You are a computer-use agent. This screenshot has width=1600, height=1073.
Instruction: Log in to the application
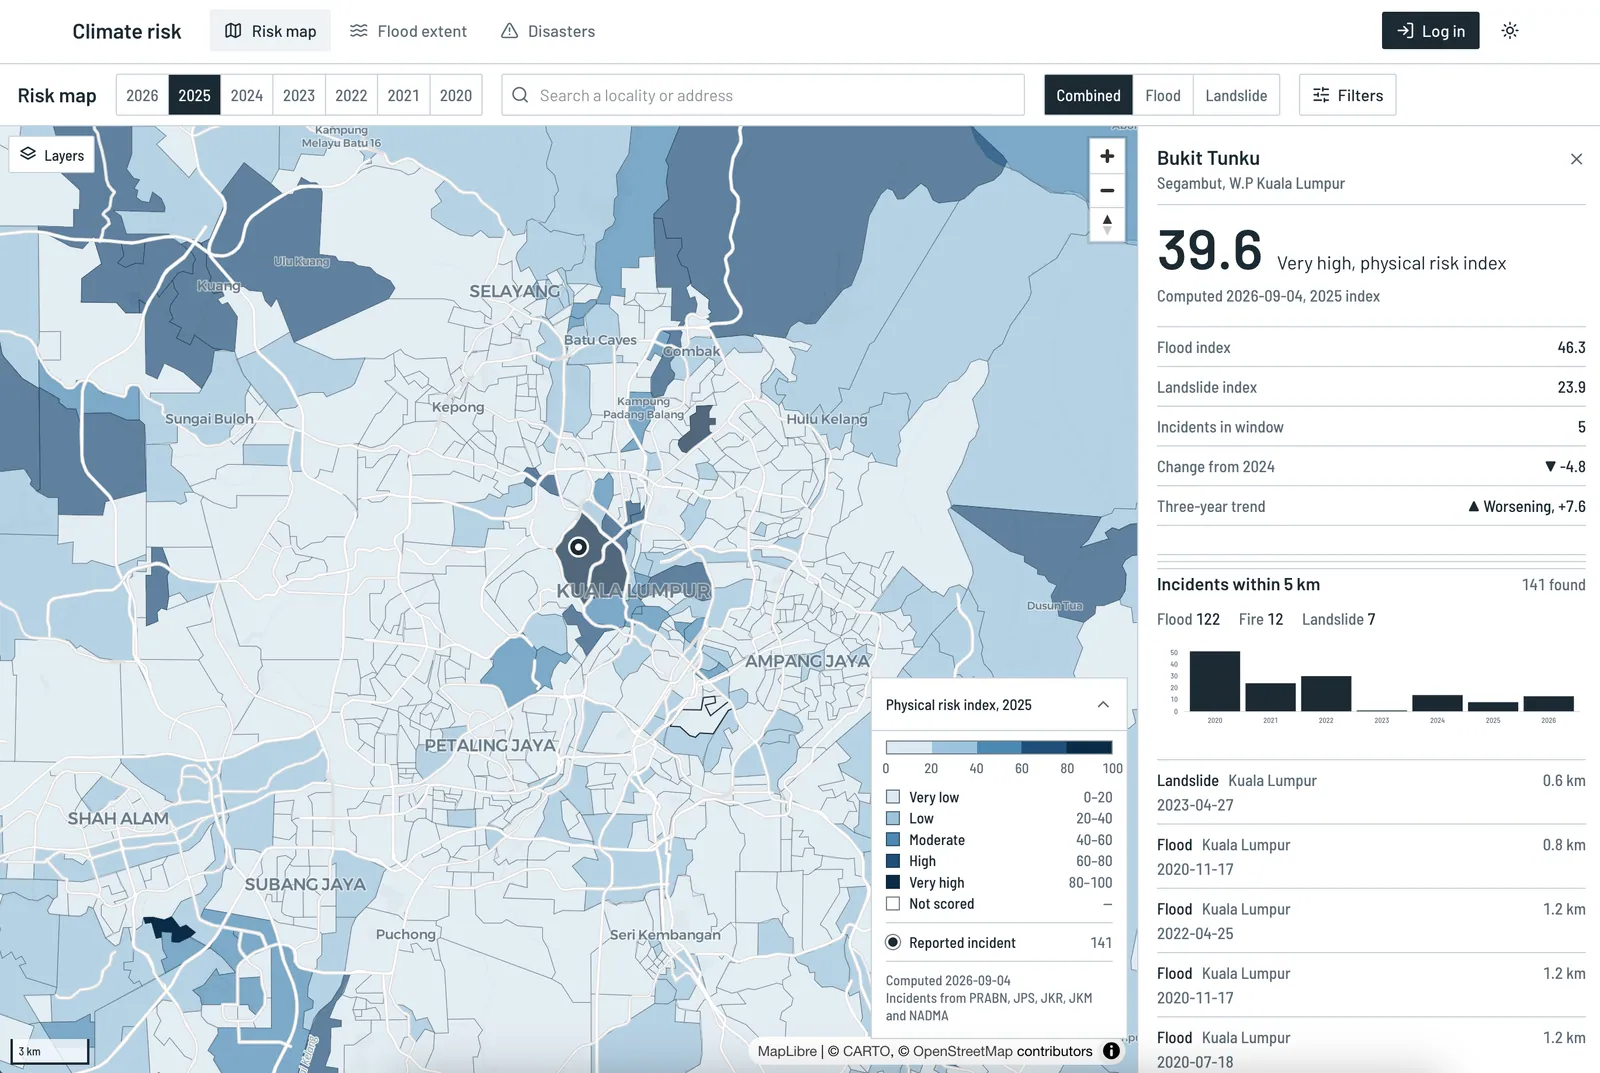click(x=1430, y=31)
